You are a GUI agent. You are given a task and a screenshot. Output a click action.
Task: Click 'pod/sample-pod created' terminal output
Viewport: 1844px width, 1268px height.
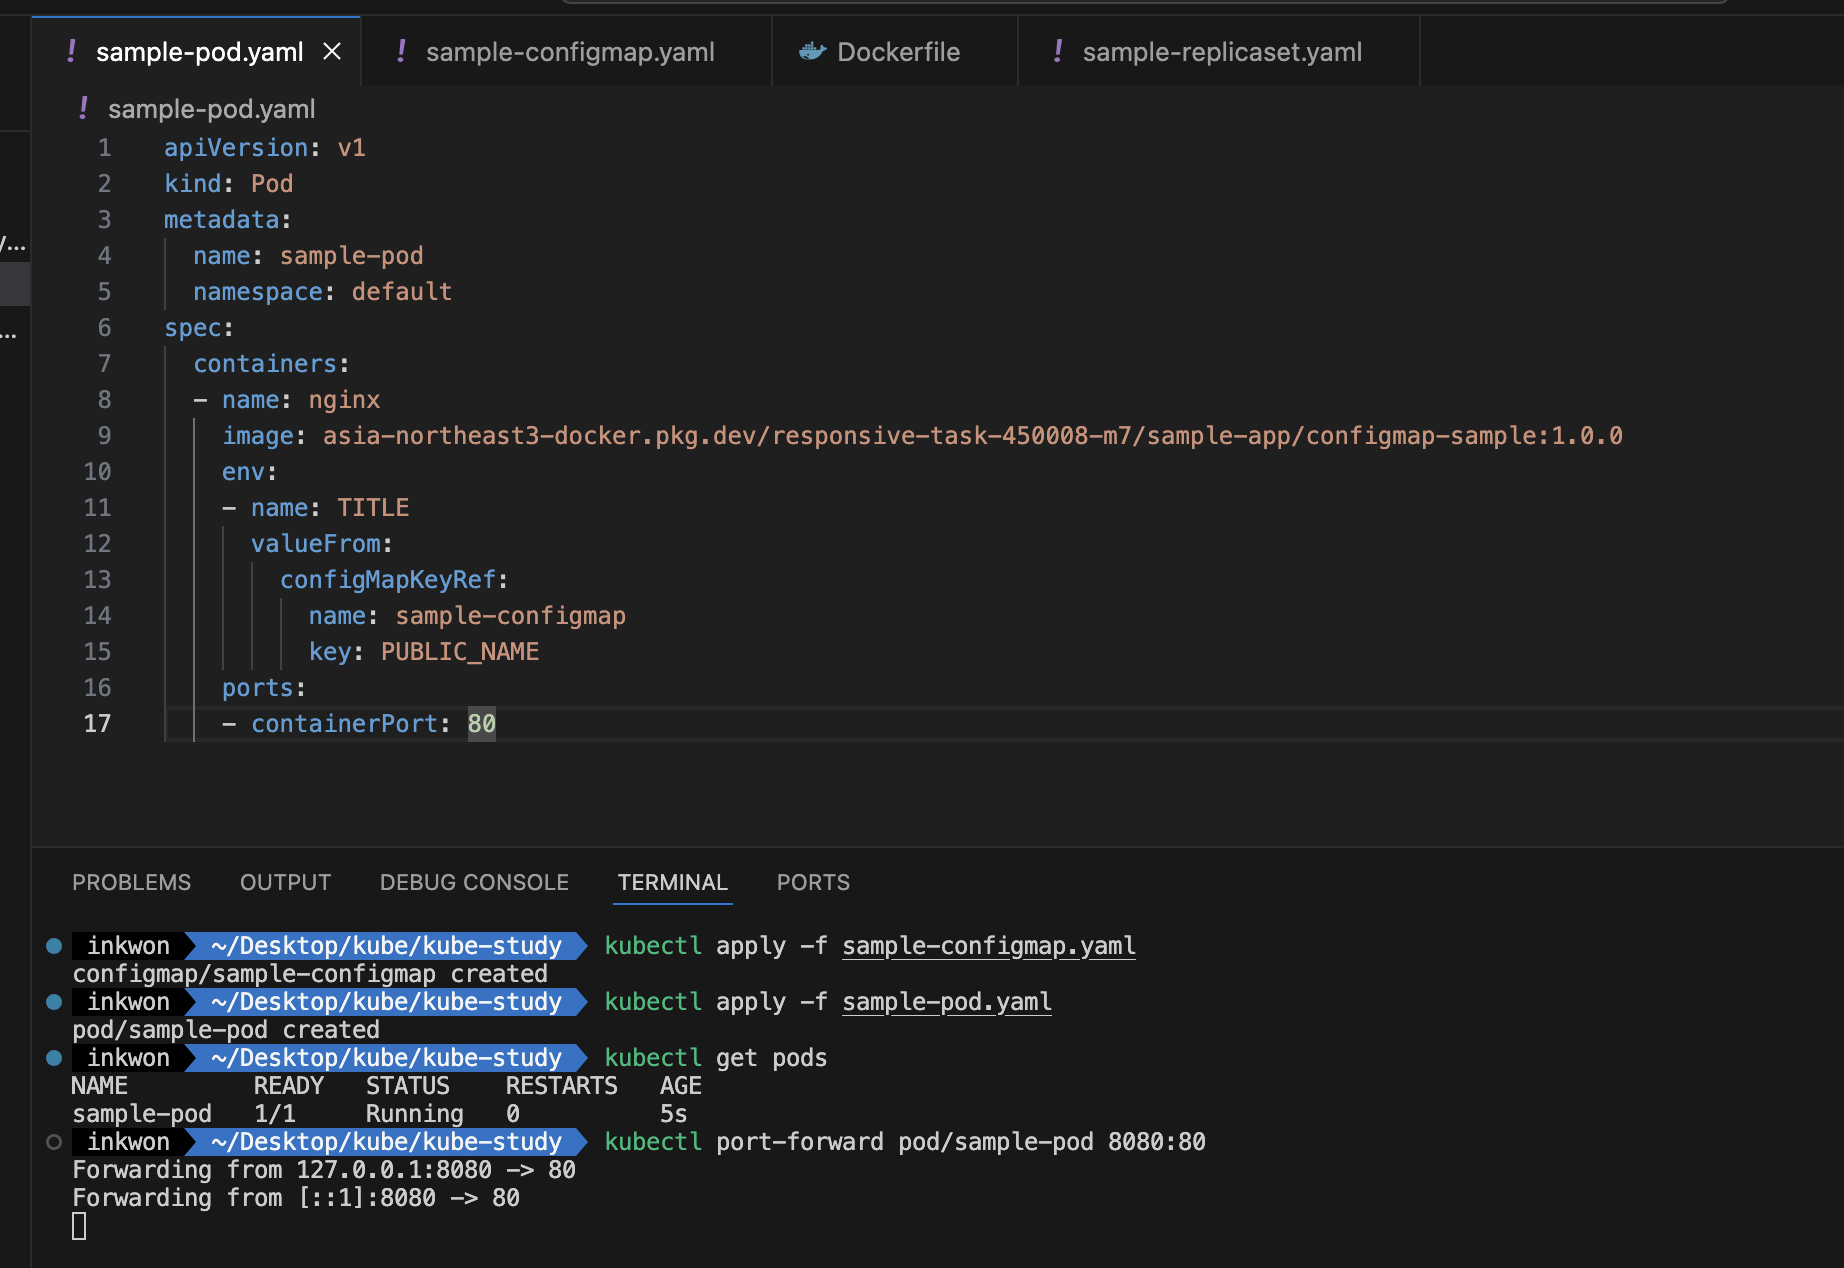[x=226, y=1030]
